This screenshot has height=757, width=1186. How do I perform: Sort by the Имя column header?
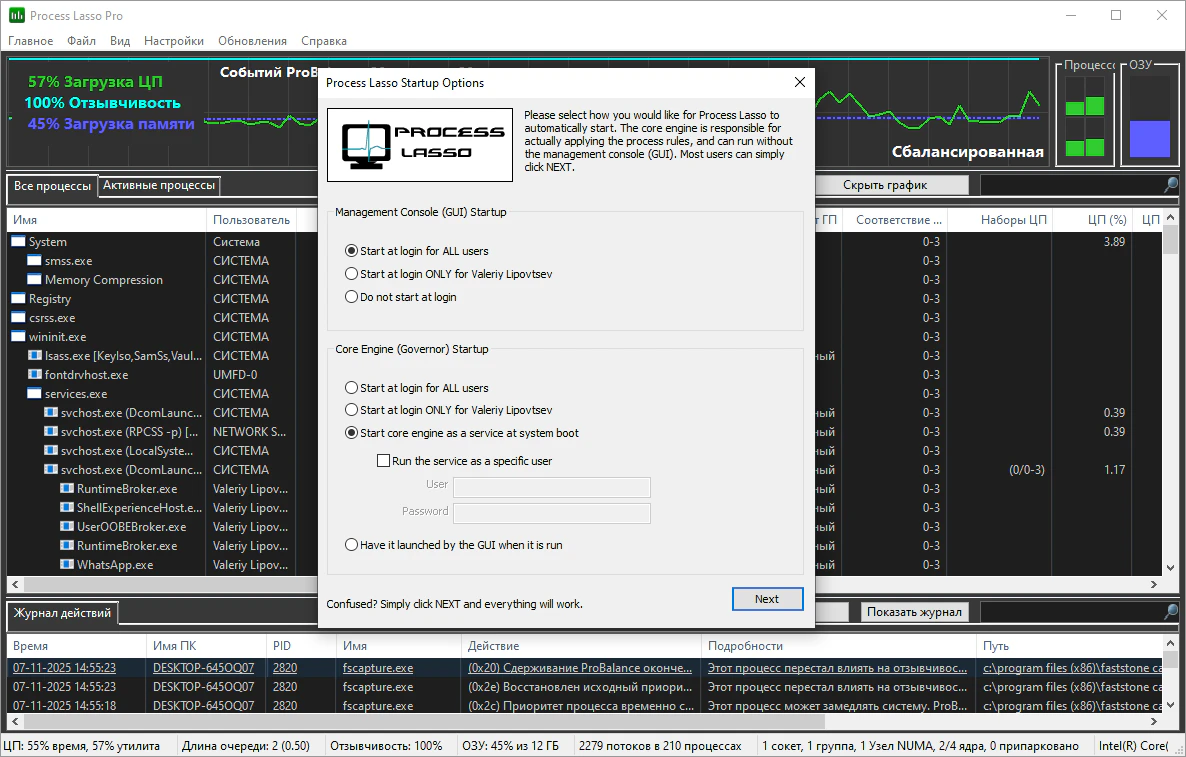pyautogui.click(x=107, y=219)
